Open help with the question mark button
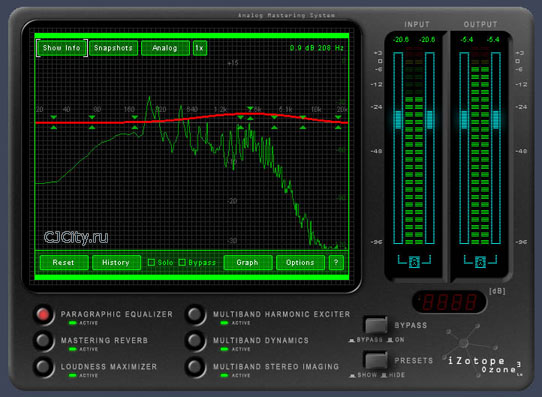 tap(336, 263)
